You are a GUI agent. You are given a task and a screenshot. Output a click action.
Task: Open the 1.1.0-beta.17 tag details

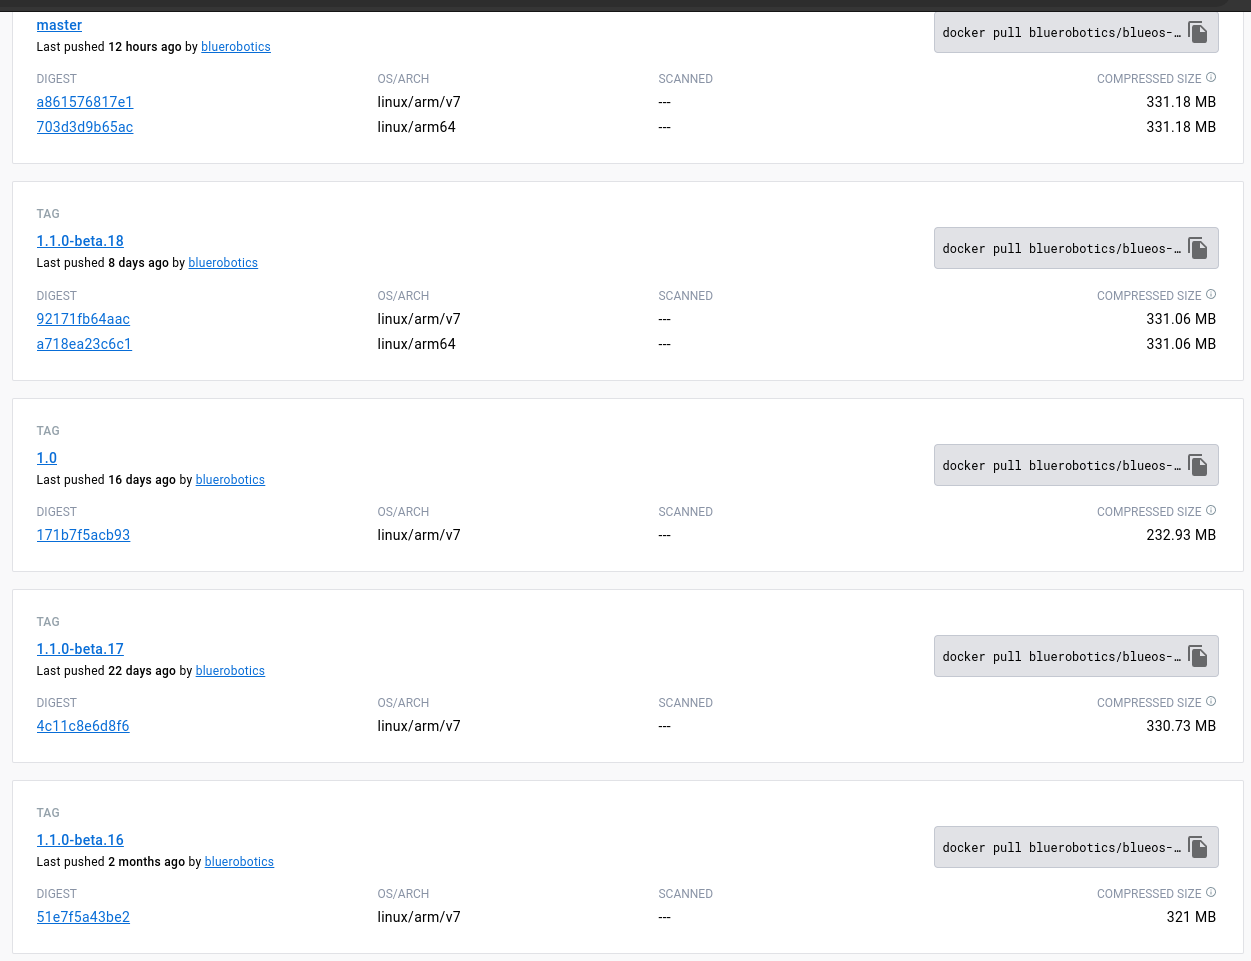[x=80, y=649]
